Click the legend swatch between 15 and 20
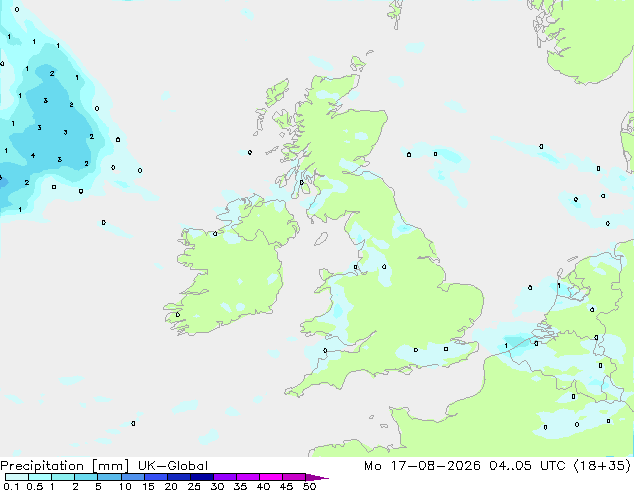This screenshot has width=634, height=490. pyautogui.click(x=155, y=477)
